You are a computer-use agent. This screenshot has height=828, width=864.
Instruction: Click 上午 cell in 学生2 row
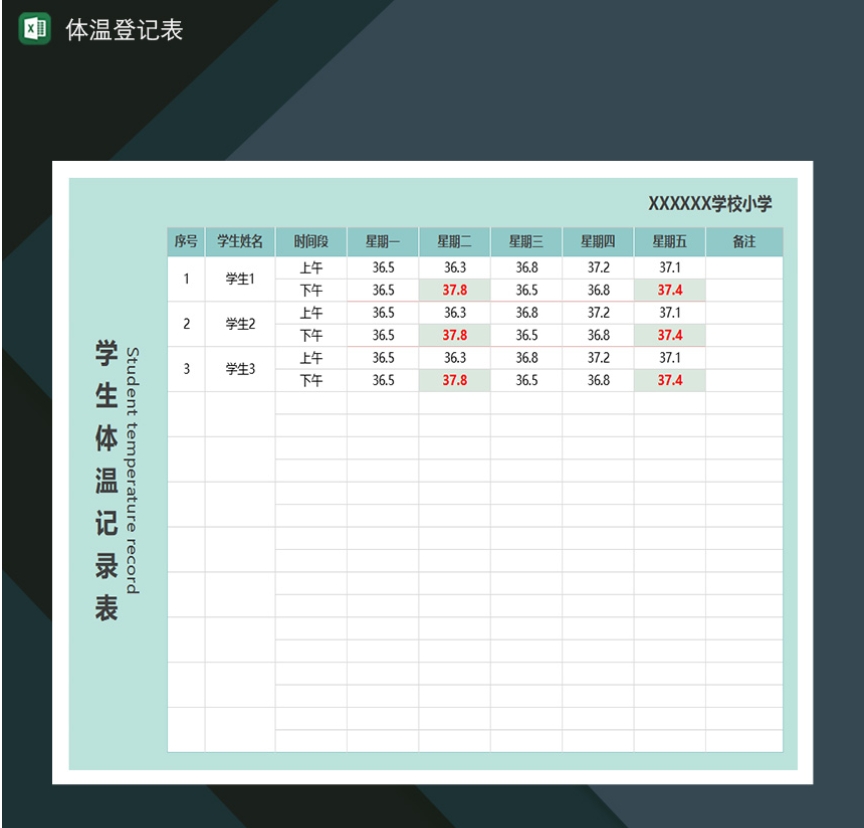point(311,313)
